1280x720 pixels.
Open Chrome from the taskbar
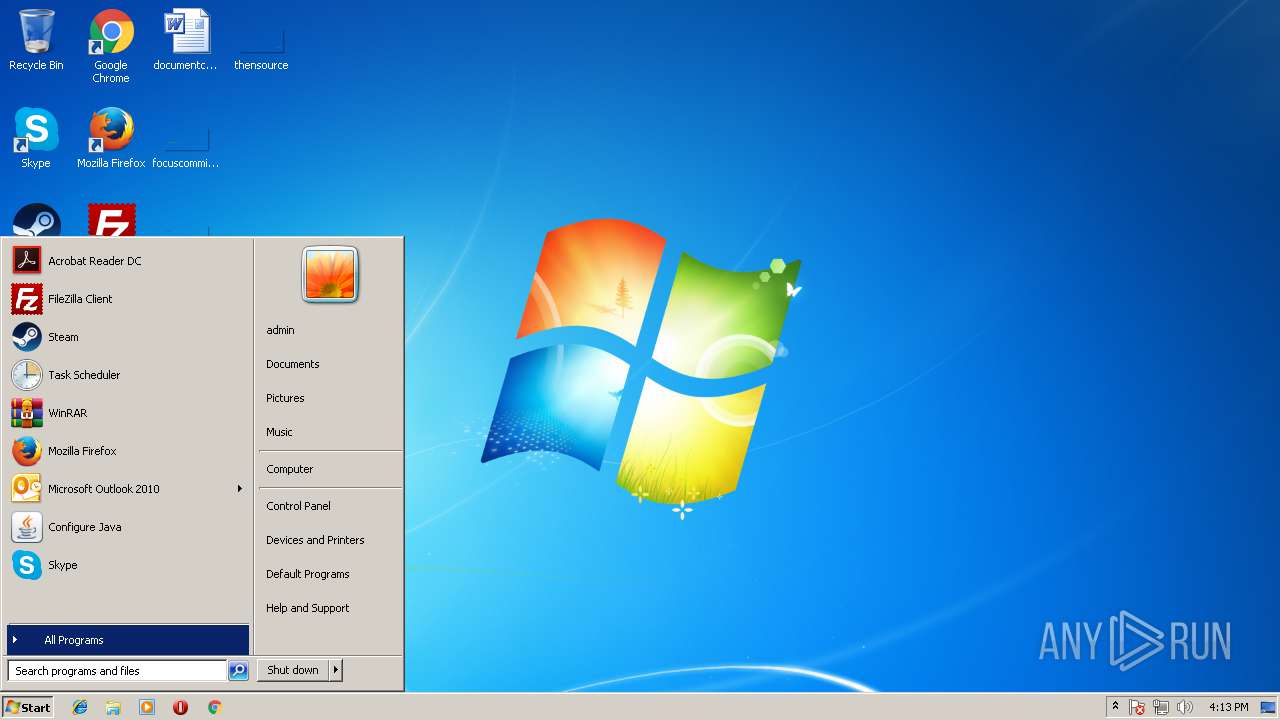(x=214, y=707)
